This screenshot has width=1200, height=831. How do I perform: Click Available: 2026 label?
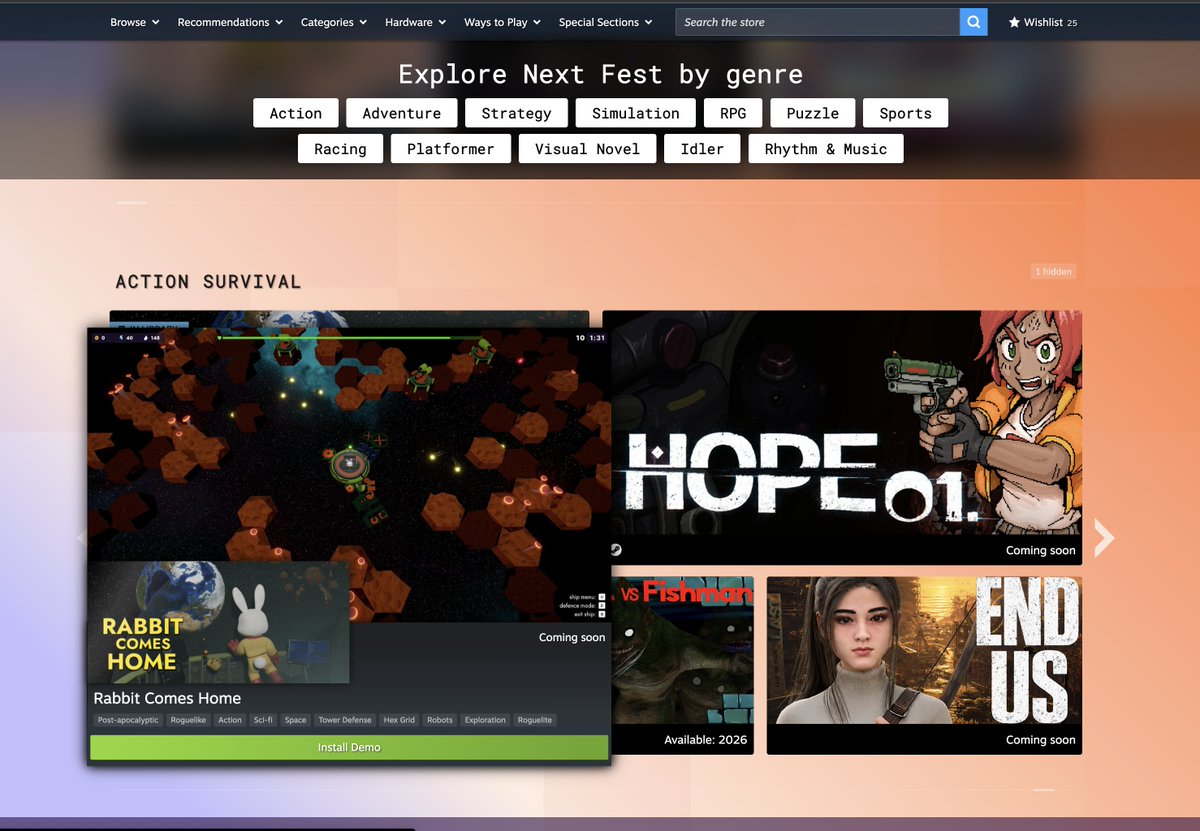coord(705,740)
